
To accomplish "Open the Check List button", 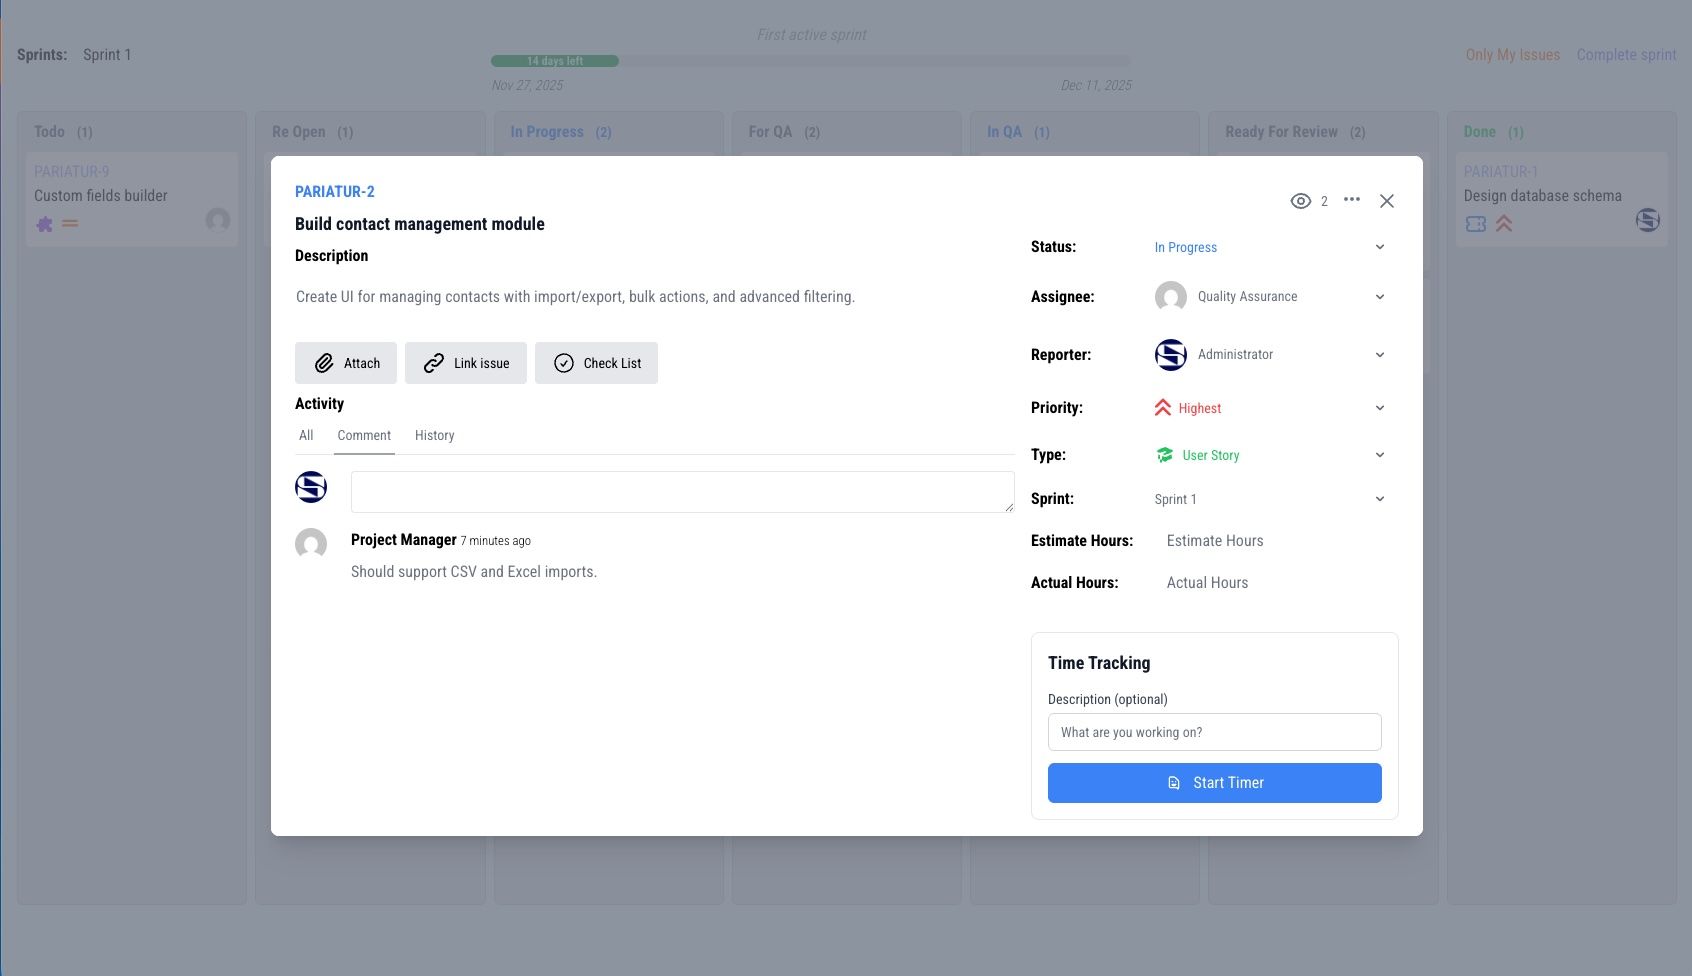I will tap(596, 363).
